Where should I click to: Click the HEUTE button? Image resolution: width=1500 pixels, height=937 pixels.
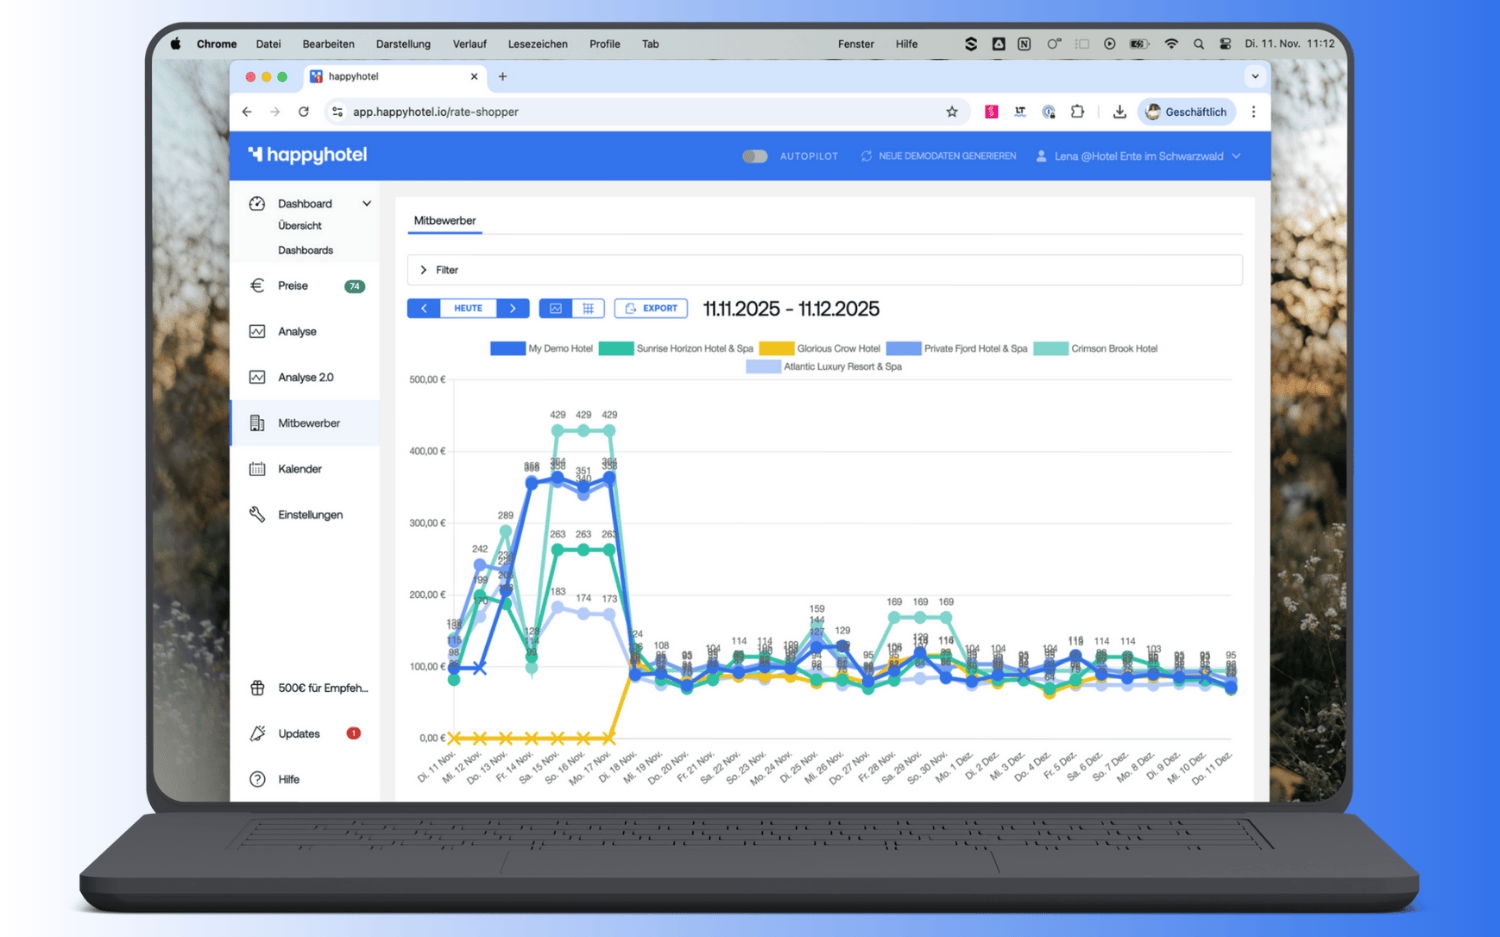click(x=468, y=308)
